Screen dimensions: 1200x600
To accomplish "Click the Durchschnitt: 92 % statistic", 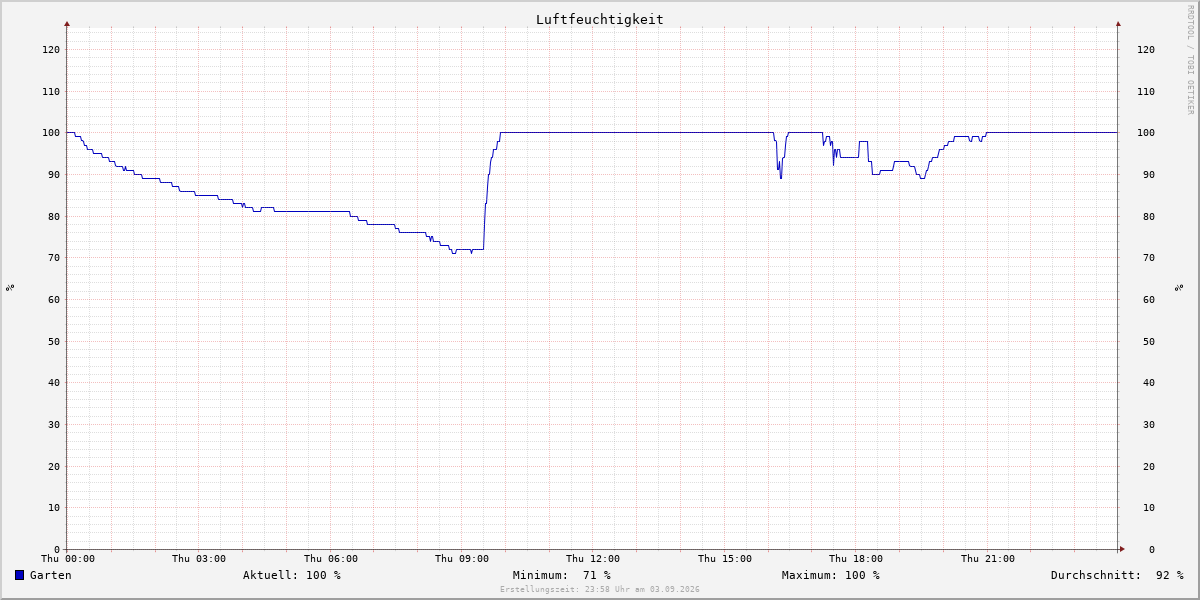I will (x=1117, y=575).
